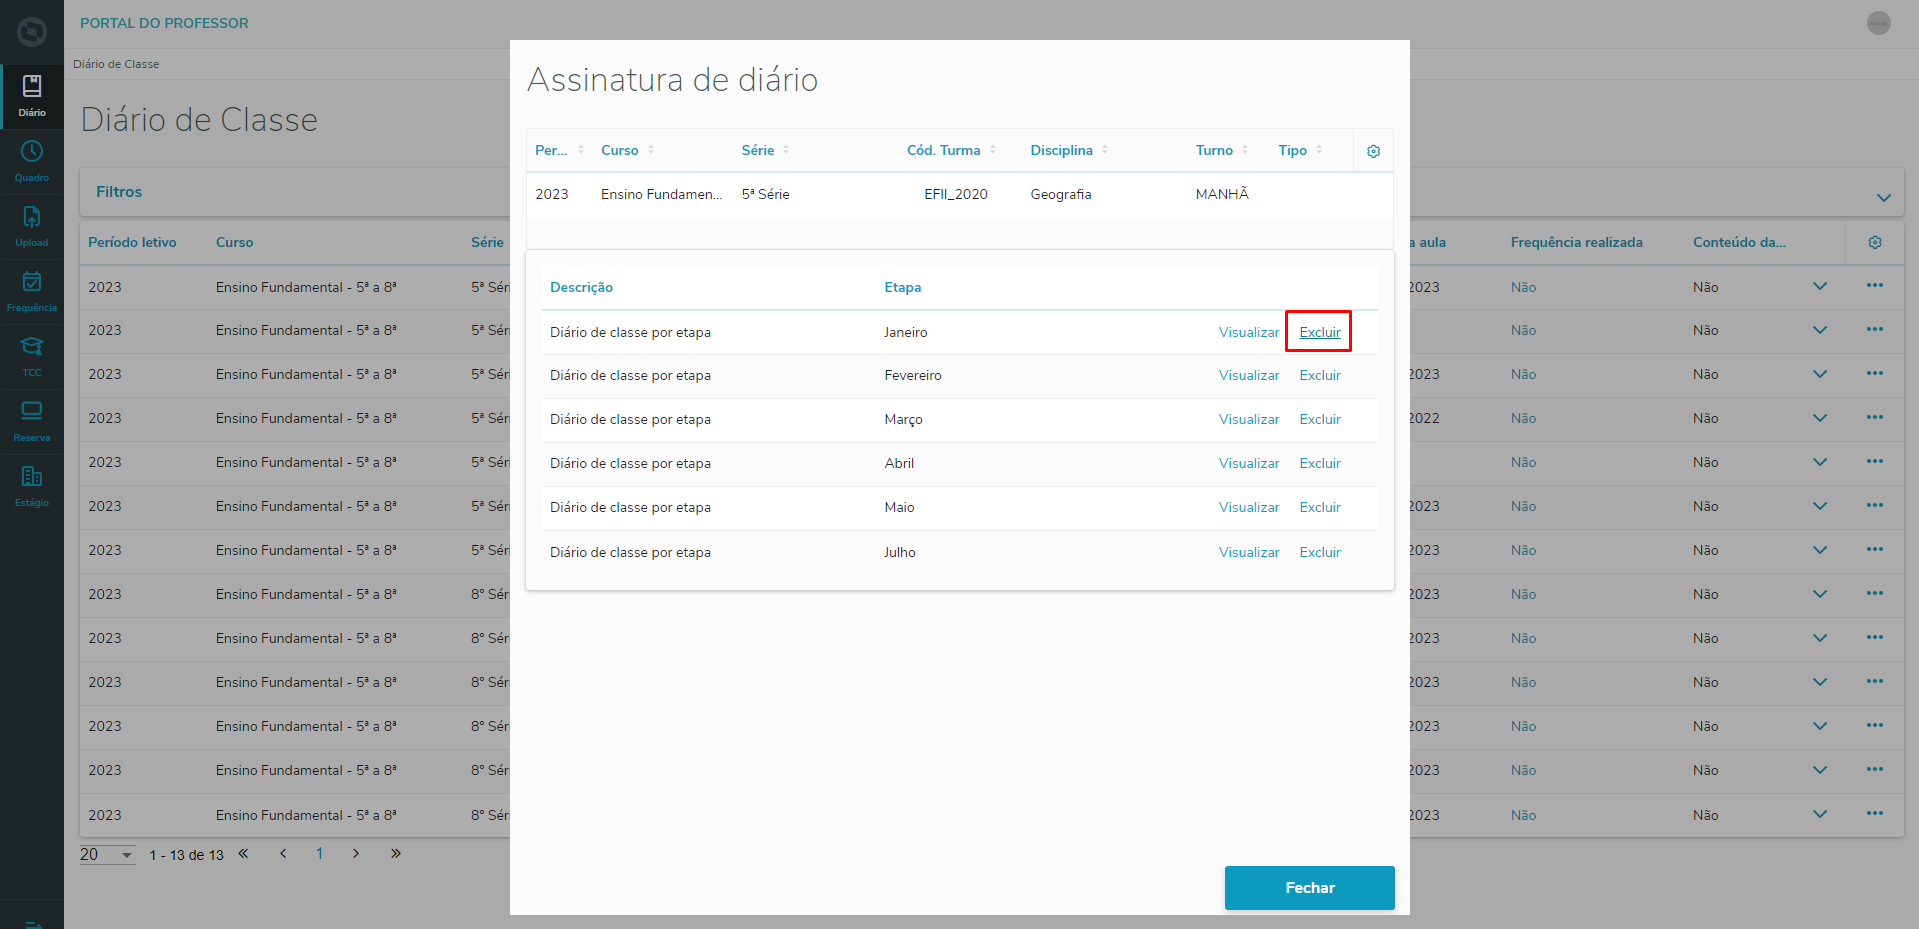
Task: Go to the last page of results
Action: 396,854
